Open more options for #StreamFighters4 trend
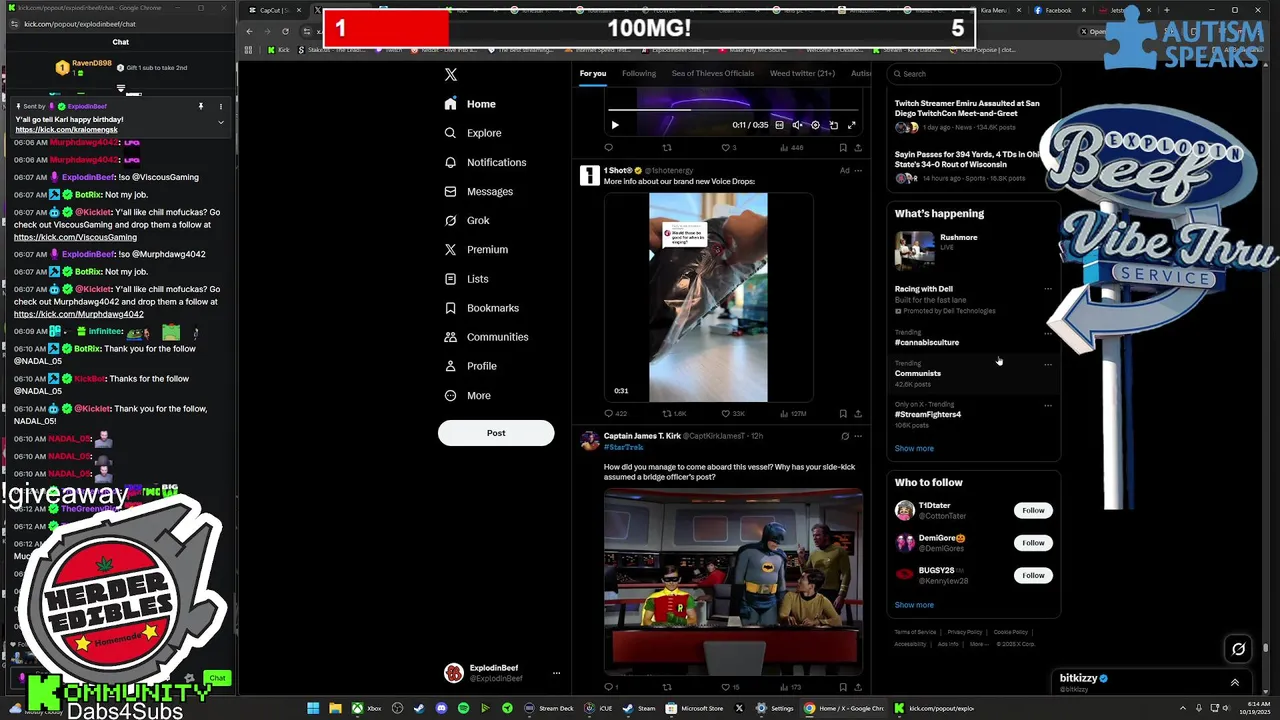This screenshot has height=720, width=1280. (x=1048, y=405)
